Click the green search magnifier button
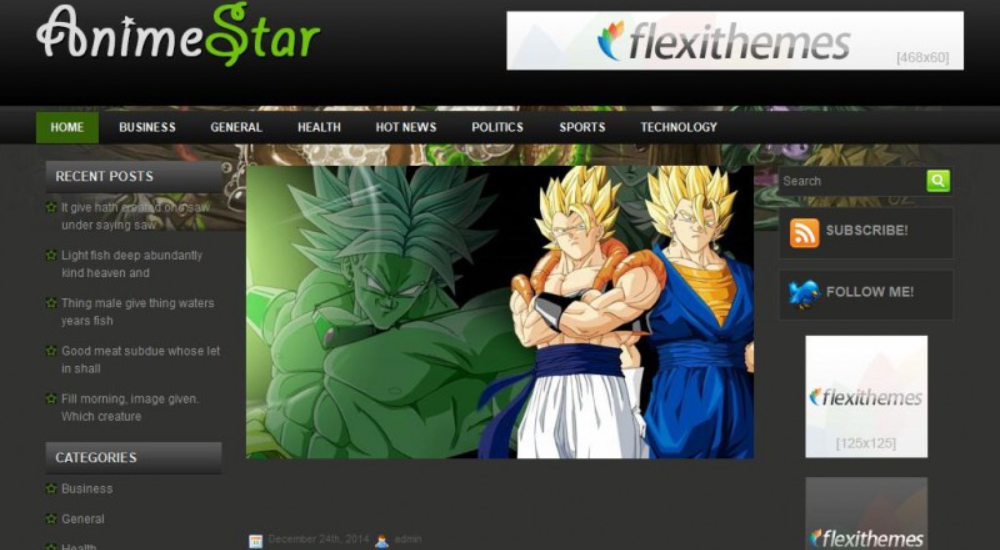This screenshot has width=1000, height=550. (938, 181)
